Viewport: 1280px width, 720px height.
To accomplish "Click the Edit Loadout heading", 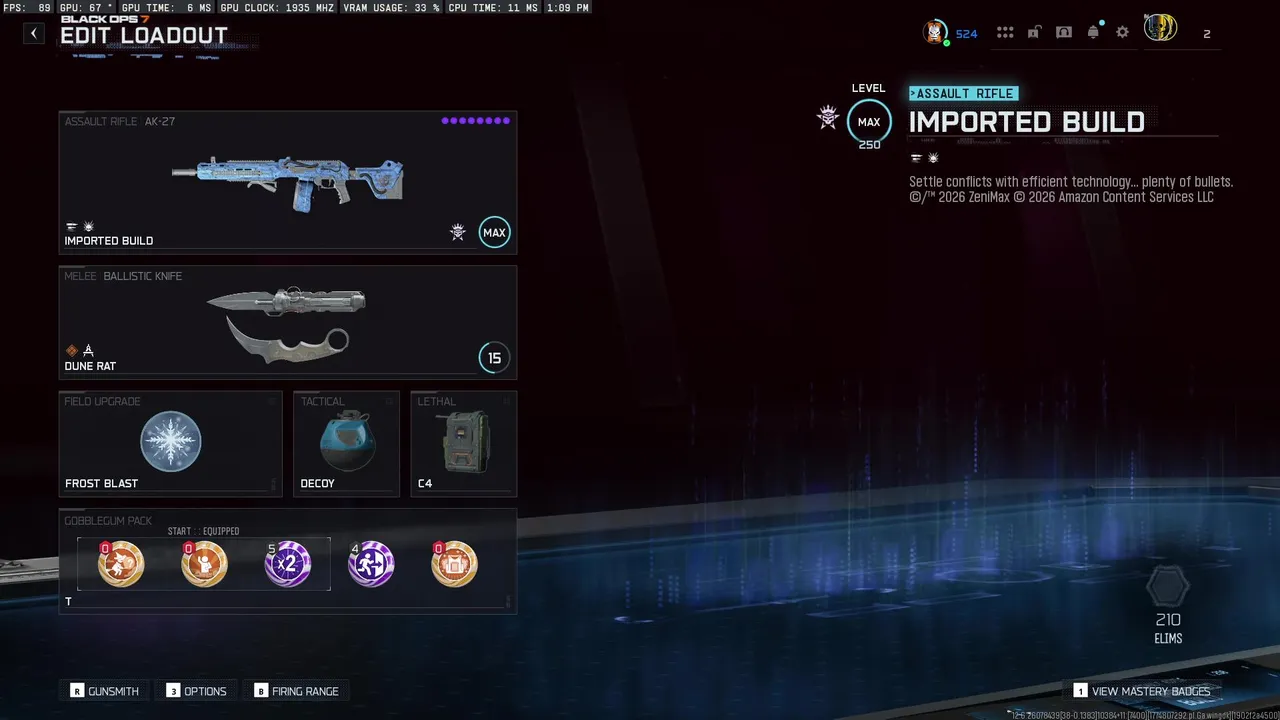I will (144, 36).
